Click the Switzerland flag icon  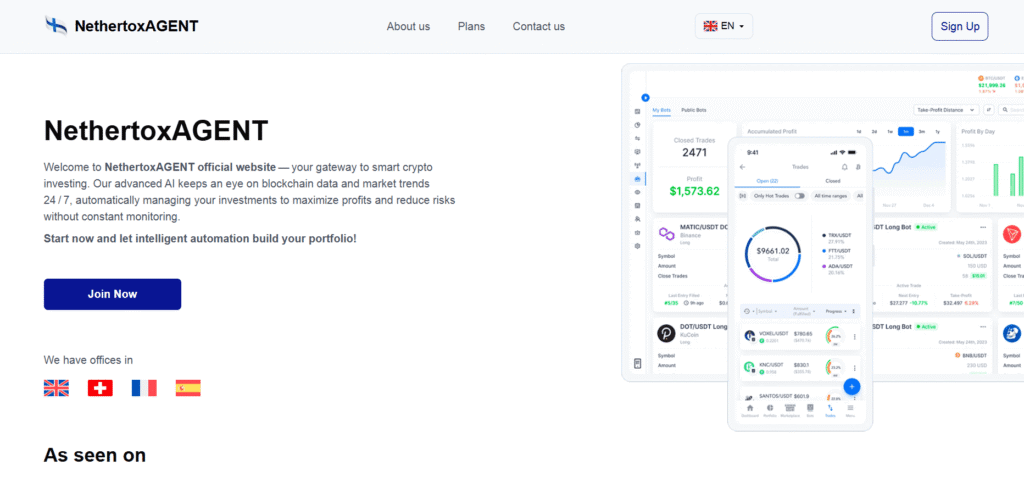pyautogui.click(x=100, y=388)
